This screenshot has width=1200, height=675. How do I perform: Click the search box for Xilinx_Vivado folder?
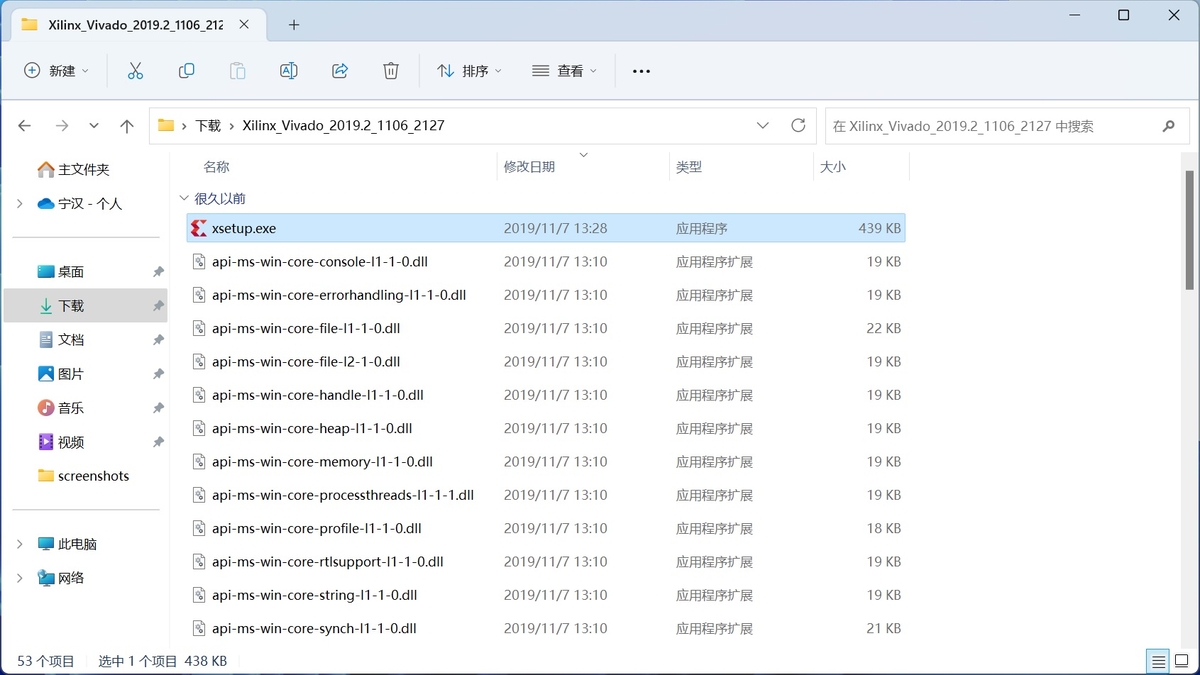tap(990, 126)
